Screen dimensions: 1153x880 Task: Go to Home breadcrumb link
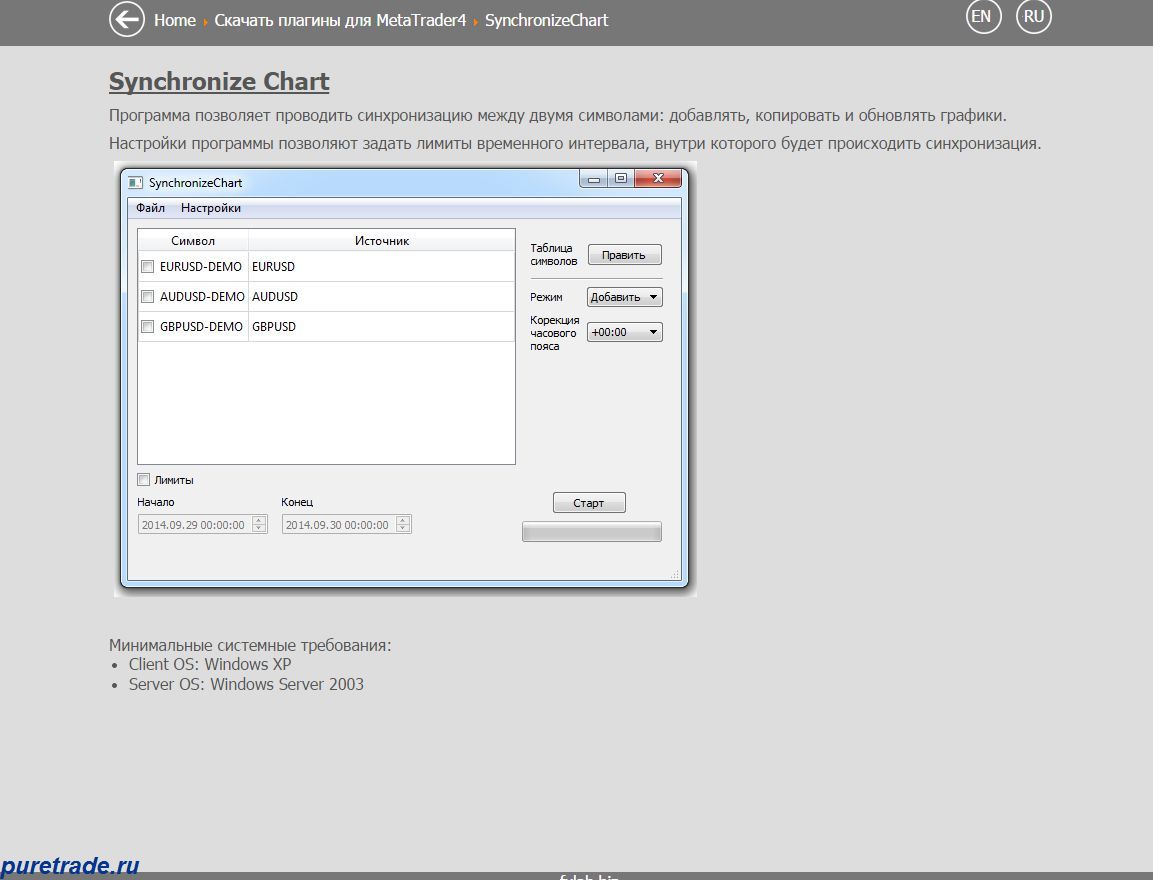pyautogui.click(x=175, y=20)
